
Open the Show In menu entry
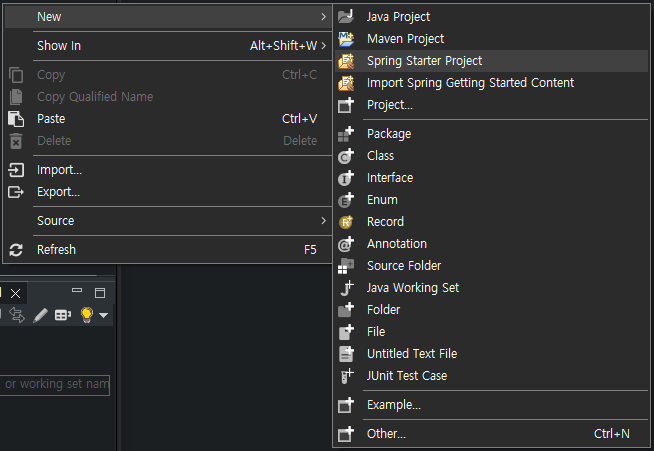[x=168, y=46]
